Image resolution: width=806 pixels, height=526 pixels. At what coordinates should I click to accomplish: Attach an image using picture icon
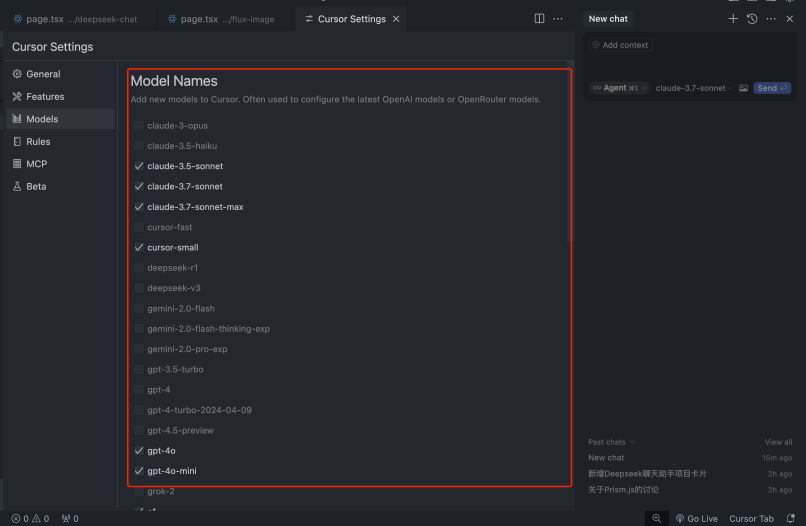(x=743, y=88)
